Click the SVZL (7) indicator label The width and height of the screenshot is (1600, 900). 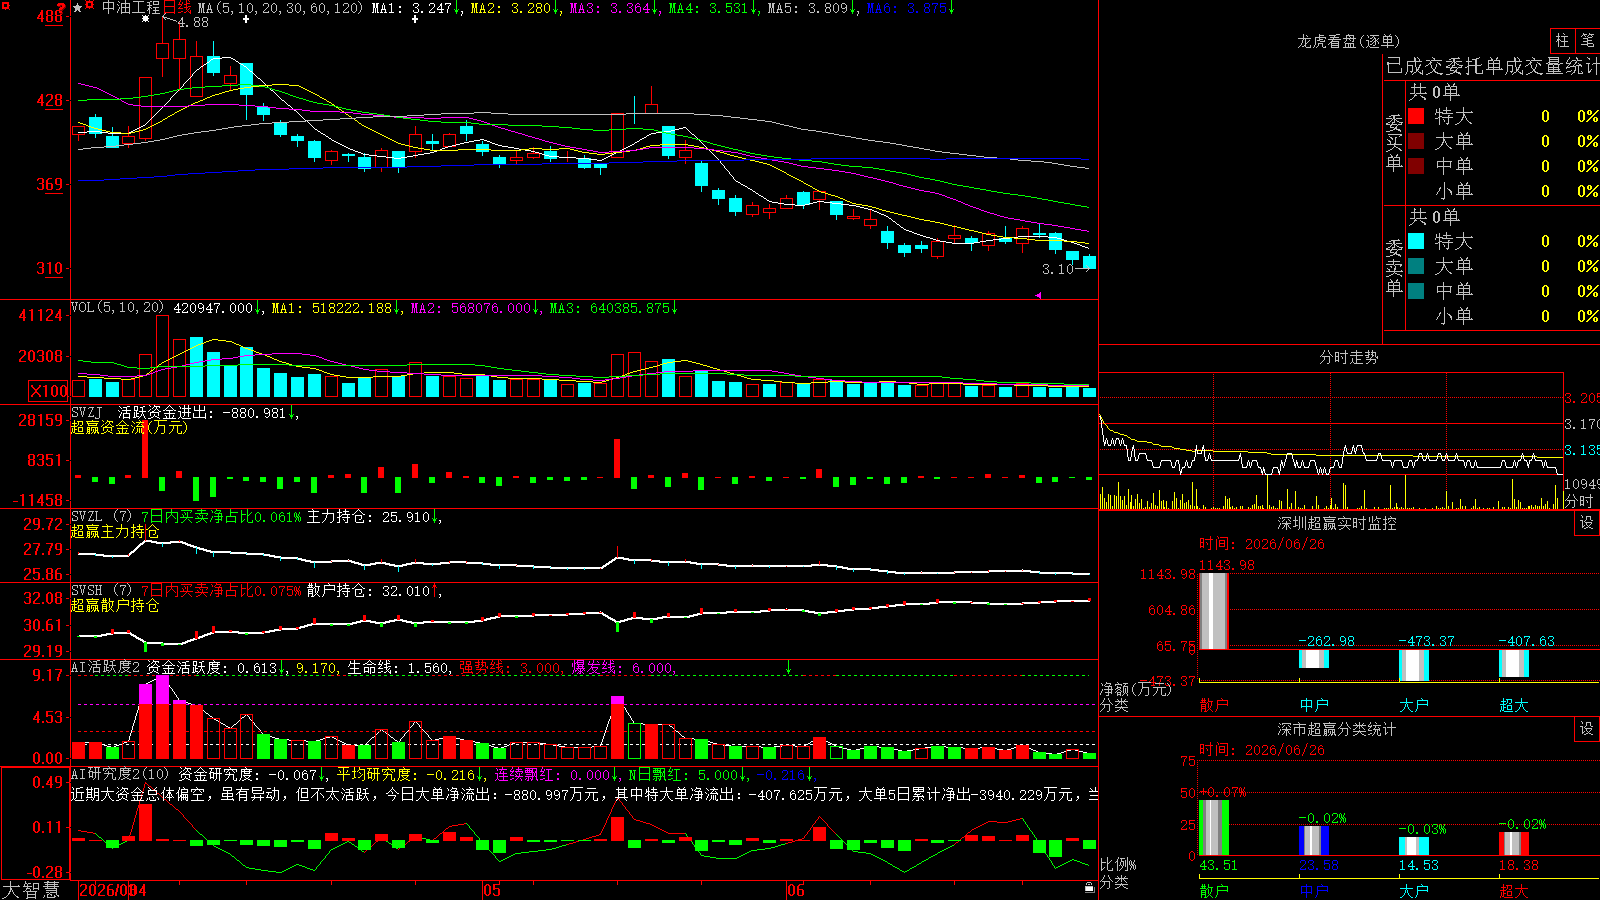click(101, 516)
